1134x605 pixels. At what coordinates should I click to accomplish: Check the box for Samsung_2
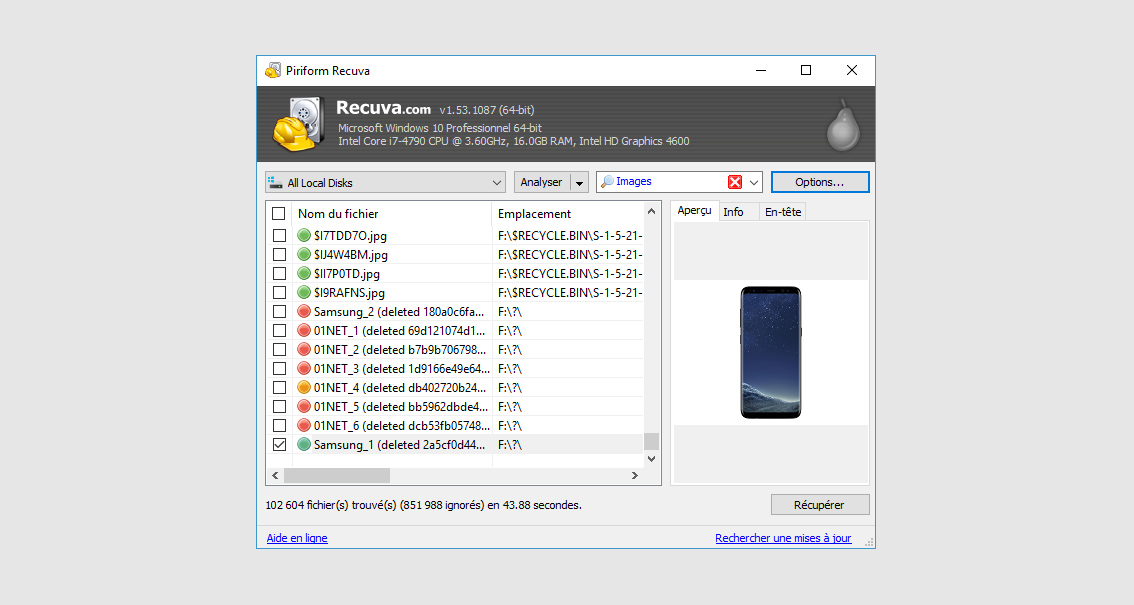tap(279, 312)
